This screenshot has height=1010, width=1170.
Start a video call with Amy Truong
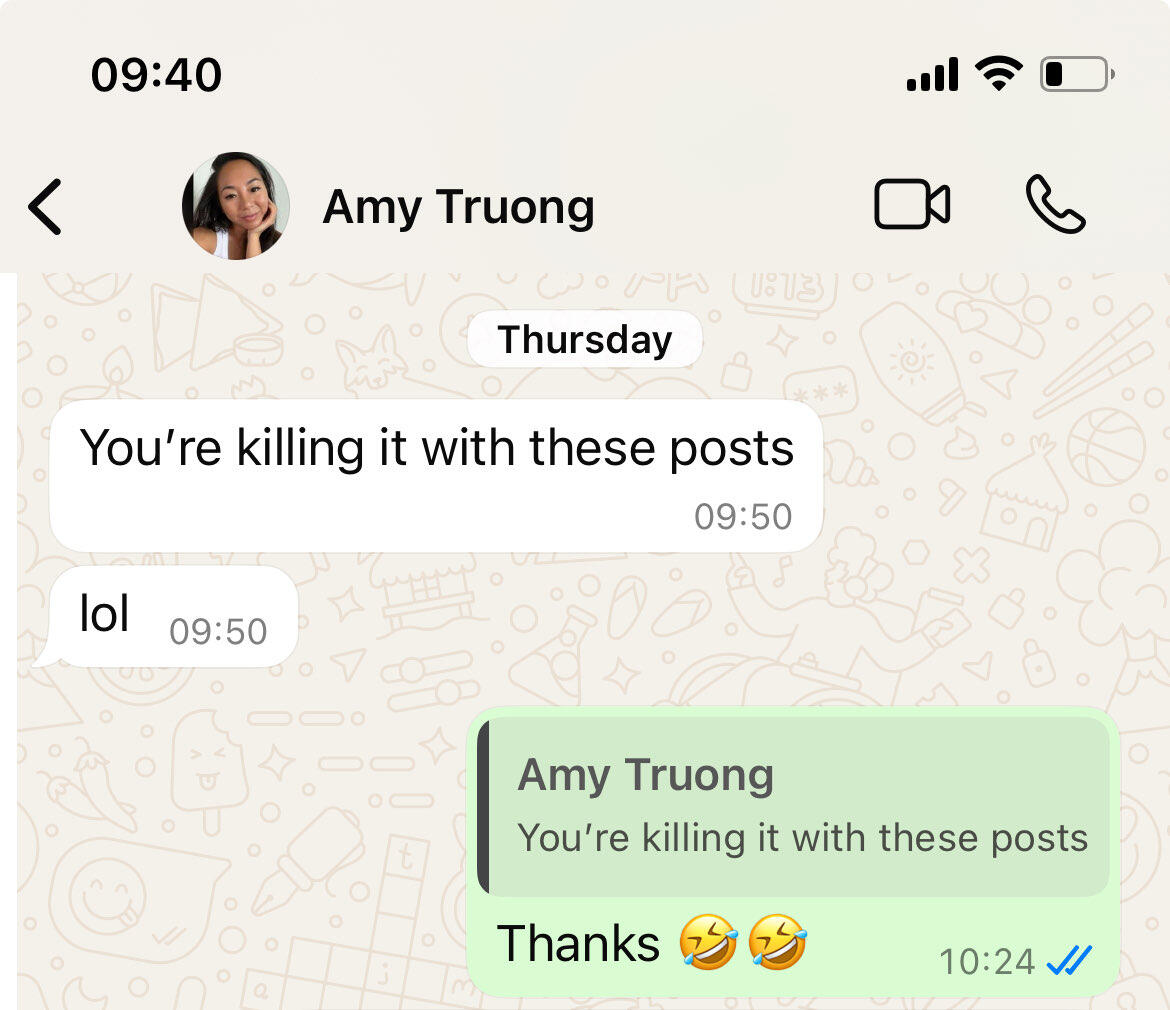click(912, 204)
